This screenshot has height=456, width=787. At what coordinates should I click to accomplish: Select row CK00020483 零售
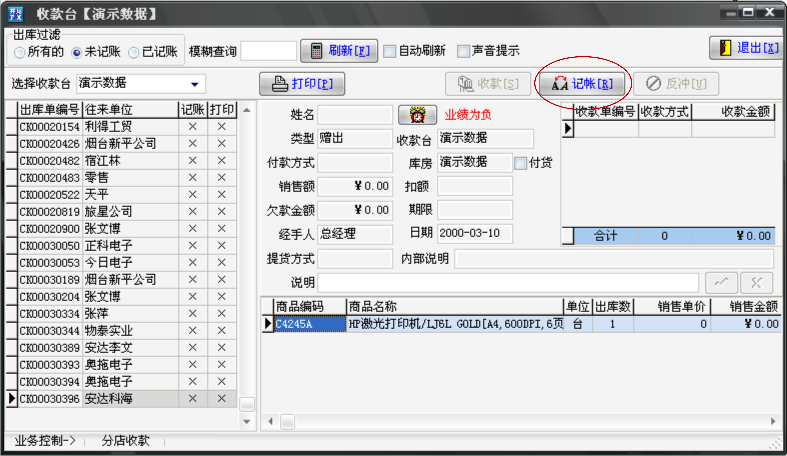click(x=120, y=178)
